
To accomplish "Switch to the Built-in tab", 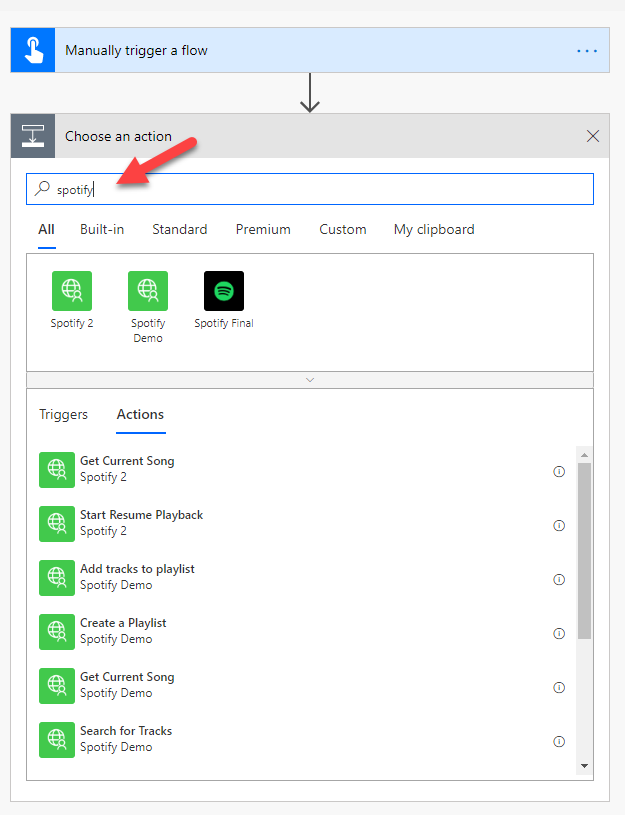I will pyautogui.click(x=102, y=229).
